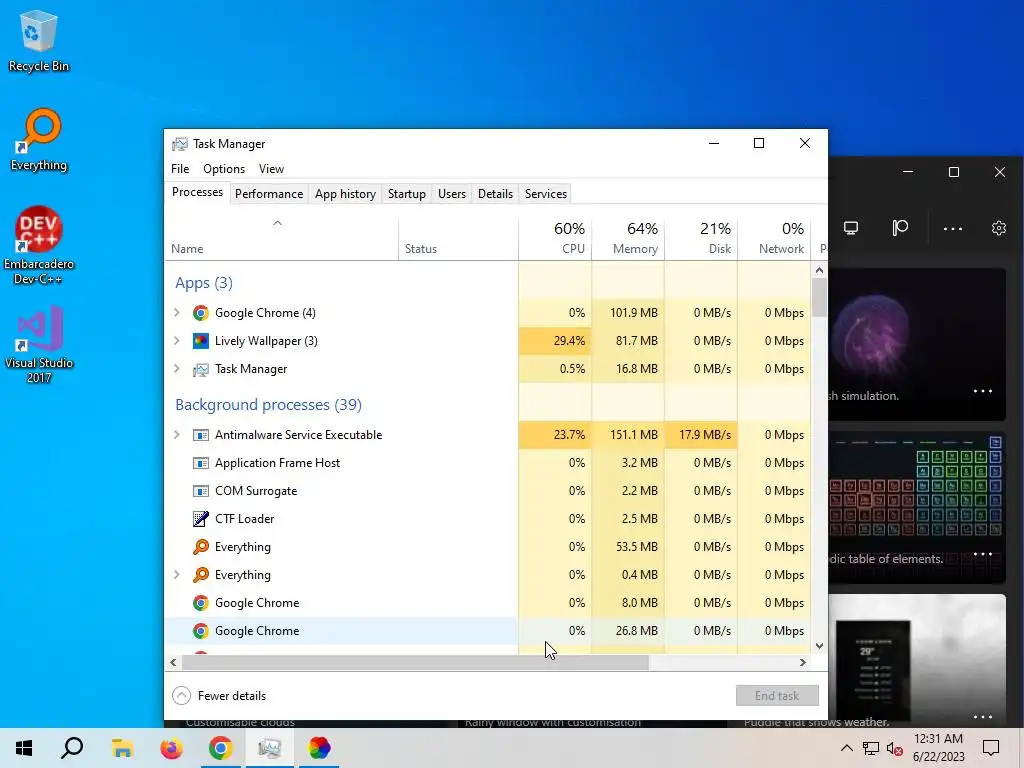Screen dimensions: 1024x768
Task: Switch to Google Chrome in the taskbar
Action: point(220,748)
